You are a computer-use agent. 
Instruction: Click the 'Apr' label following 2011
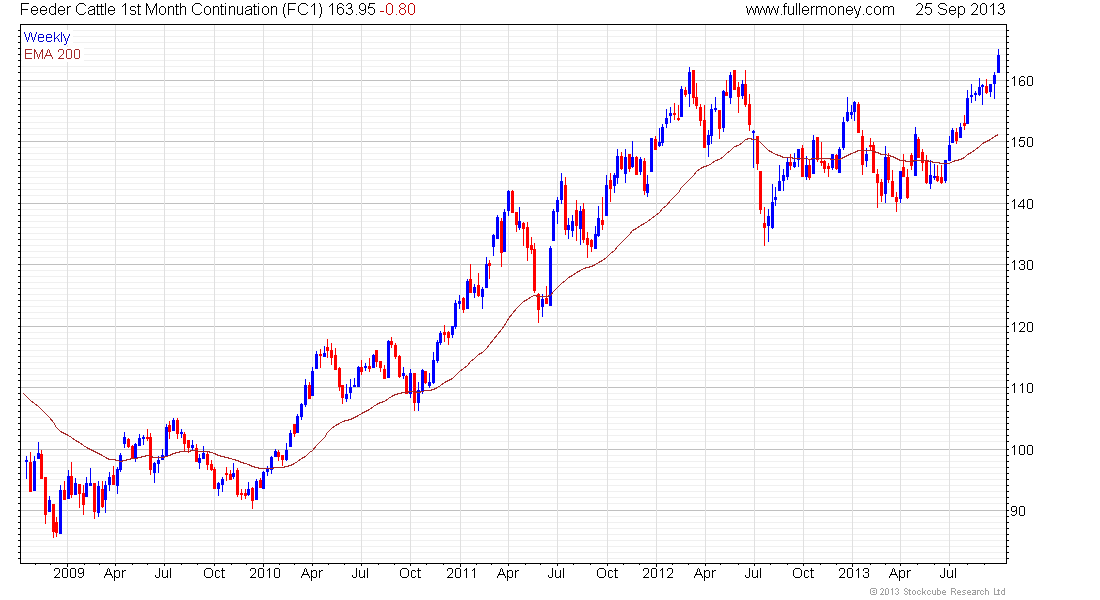[507, 573]
